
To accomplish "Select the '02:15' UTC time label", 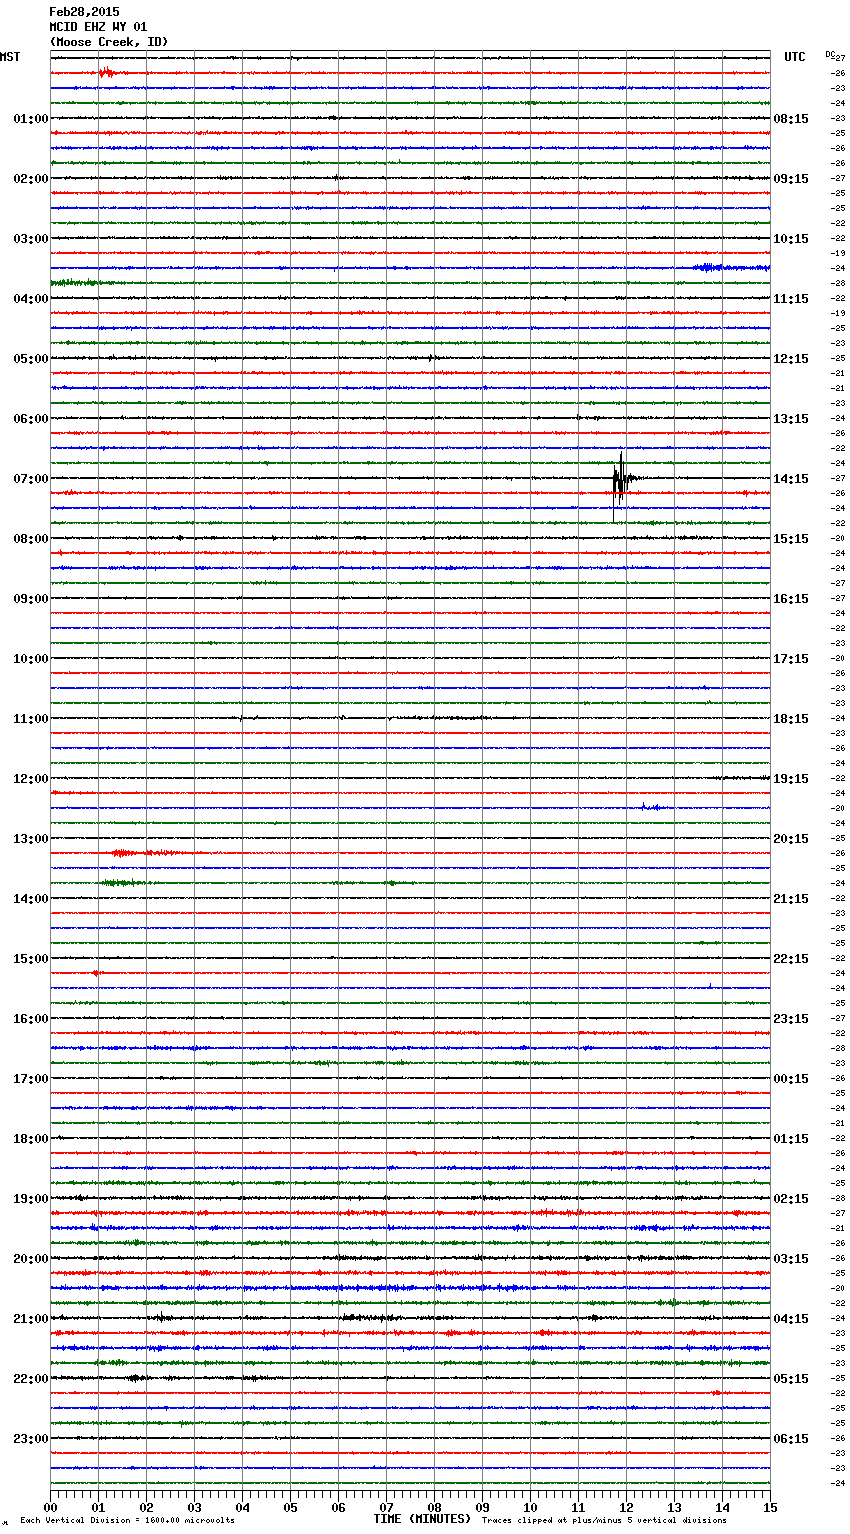I will pyautogui.click(x=791, y=1199).
